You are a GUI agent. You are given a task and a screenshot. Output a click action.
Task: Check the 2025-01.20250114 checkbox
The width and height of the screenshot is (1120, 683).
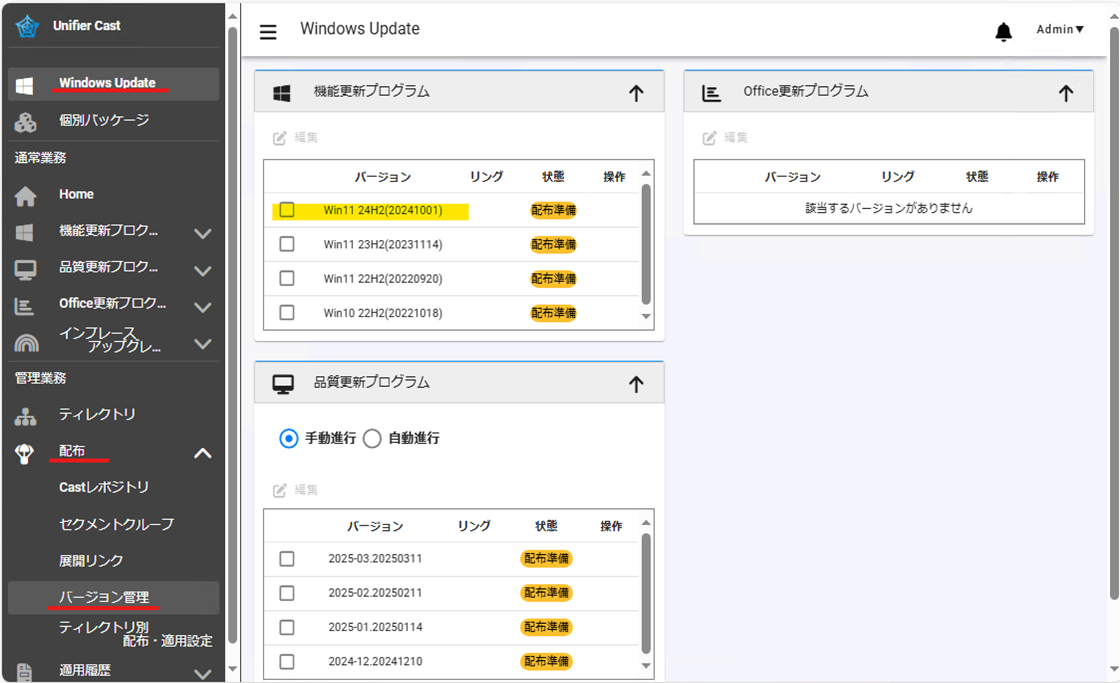click(287, 627)
